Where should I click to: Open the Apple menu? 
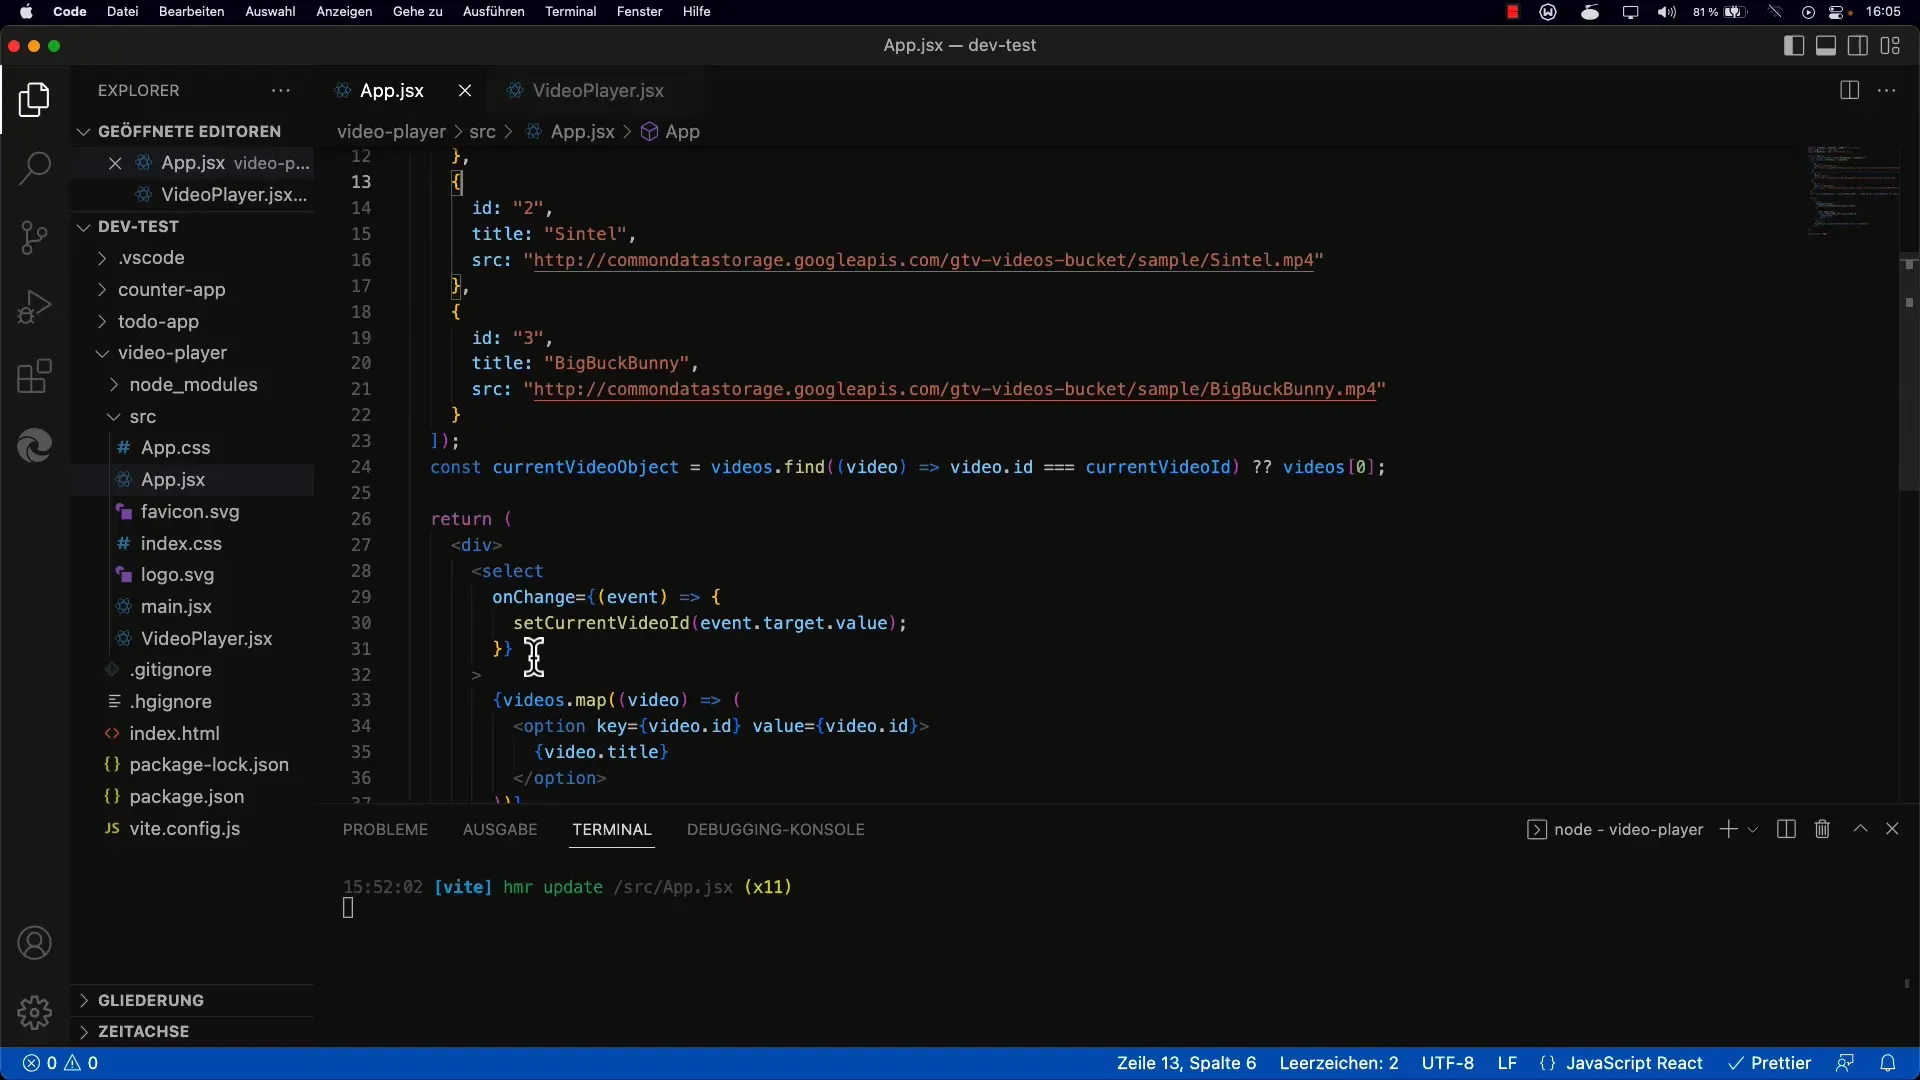point(26,12)
